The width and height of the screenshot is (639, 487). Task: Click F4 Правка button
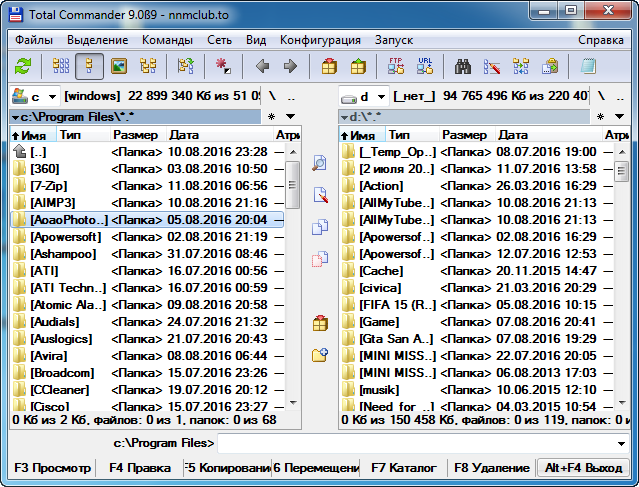tap(139, 468)
